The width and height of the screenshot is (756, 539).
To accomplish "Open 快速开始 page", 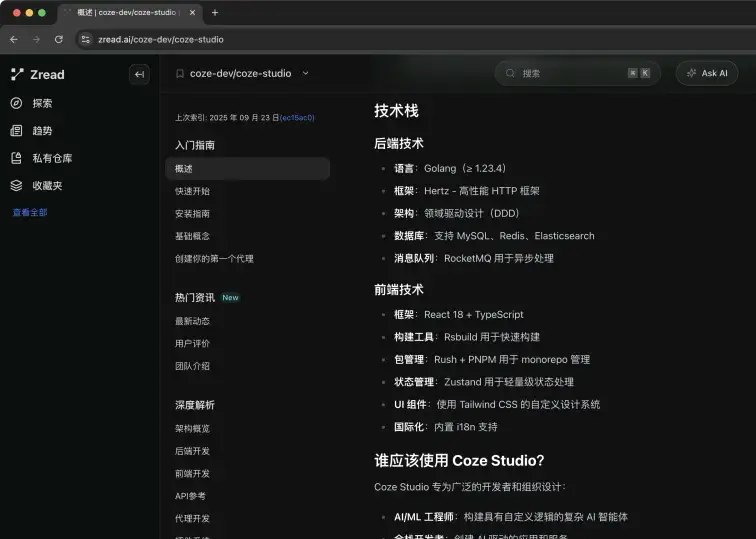I will point(192,191).
